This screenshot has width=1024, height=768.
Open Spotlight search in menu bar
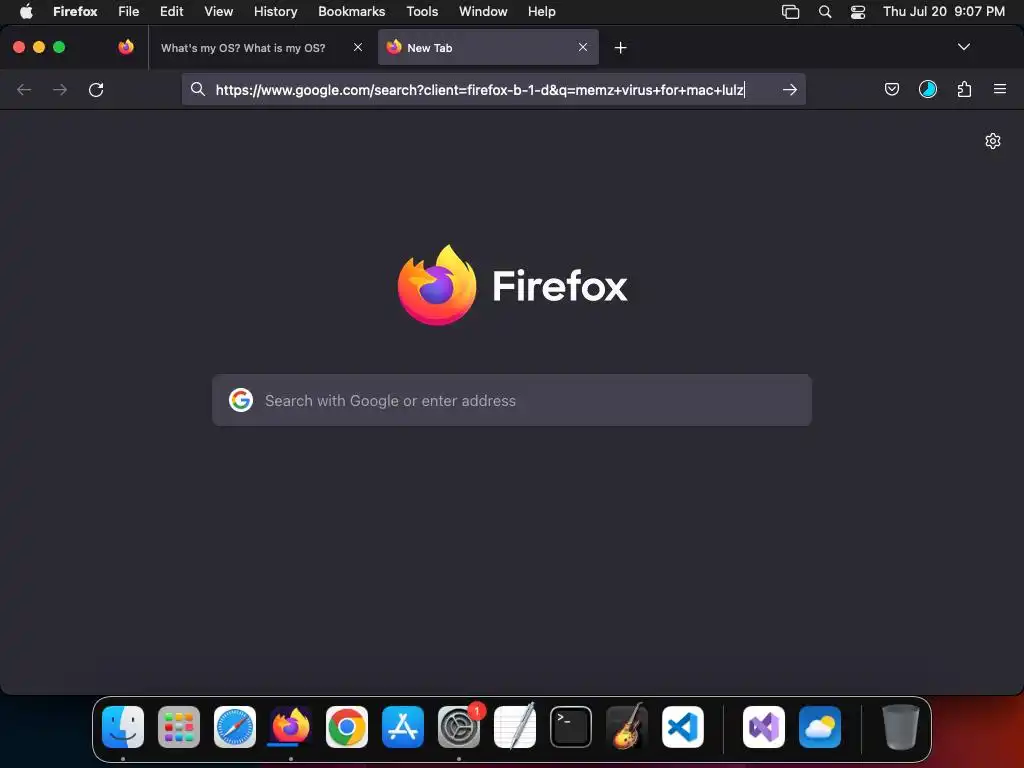(x=825, y=12)
